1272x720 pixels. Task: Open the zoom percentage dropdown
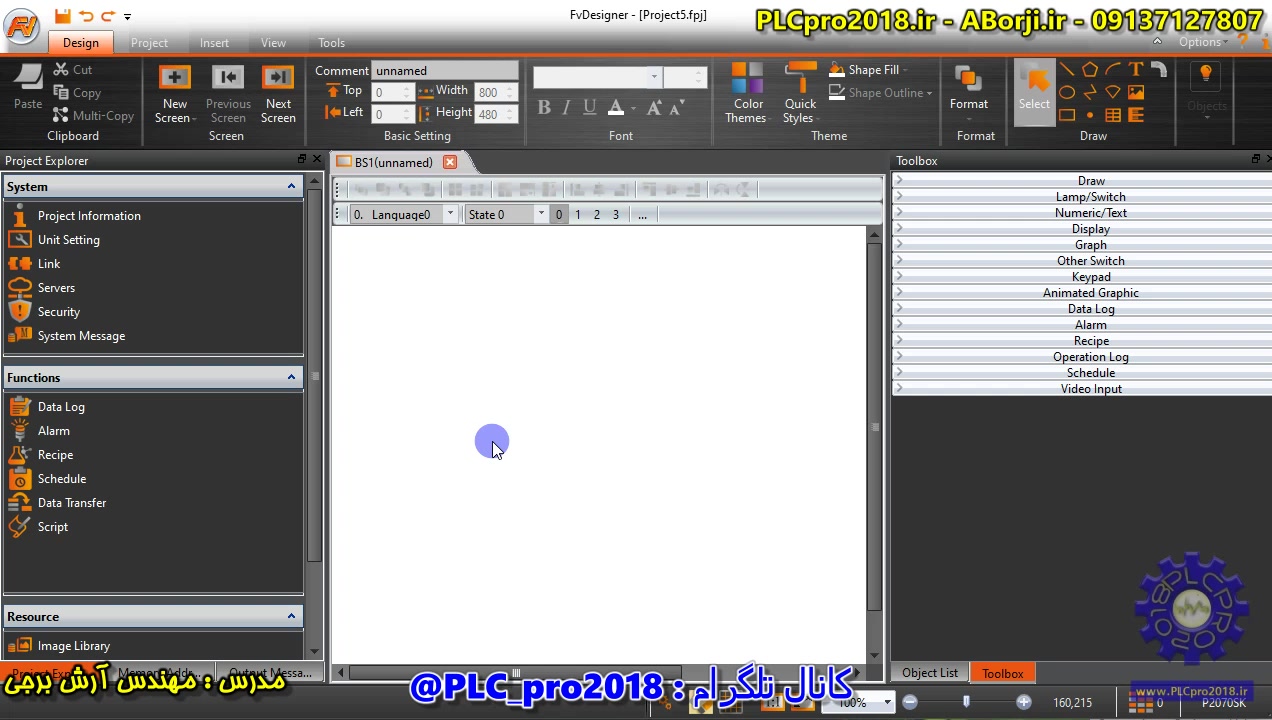tap(887, 702)
